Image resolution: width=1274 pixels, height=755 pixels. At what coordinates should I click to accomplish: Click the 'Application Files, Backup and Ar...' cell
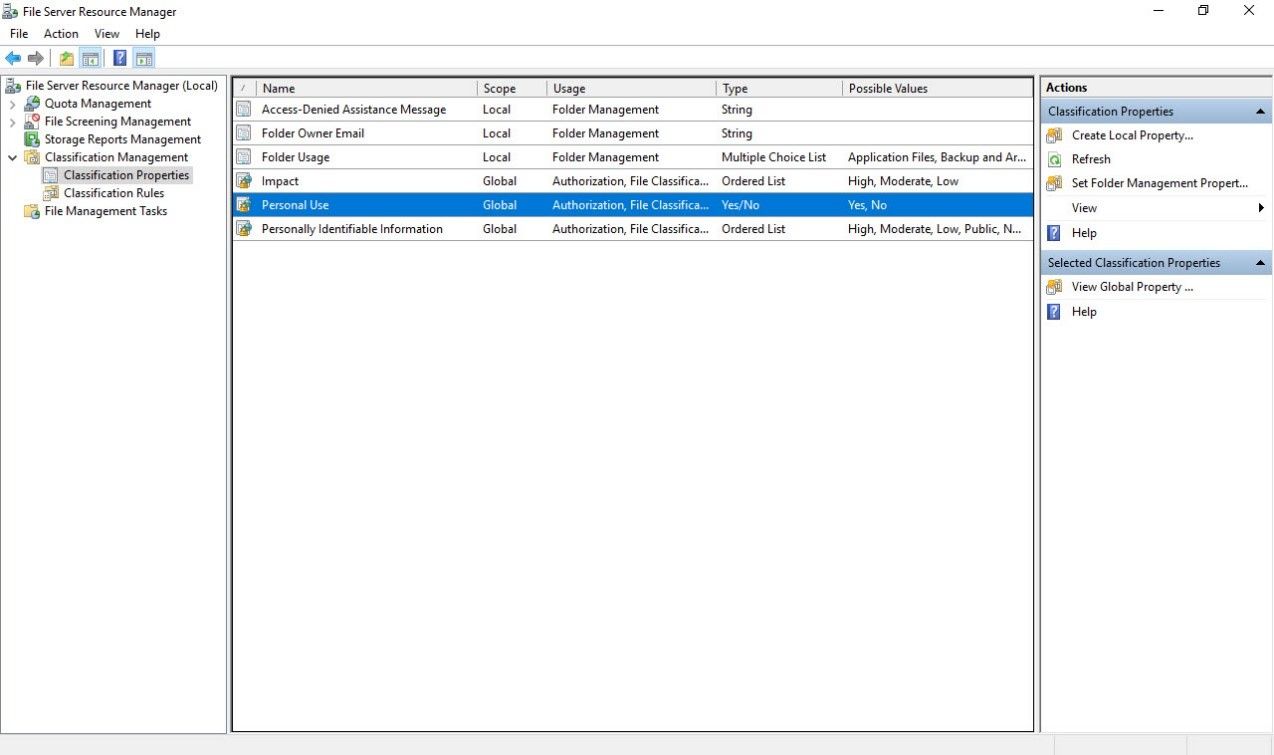pyautogui.click(x=937, y=157)
